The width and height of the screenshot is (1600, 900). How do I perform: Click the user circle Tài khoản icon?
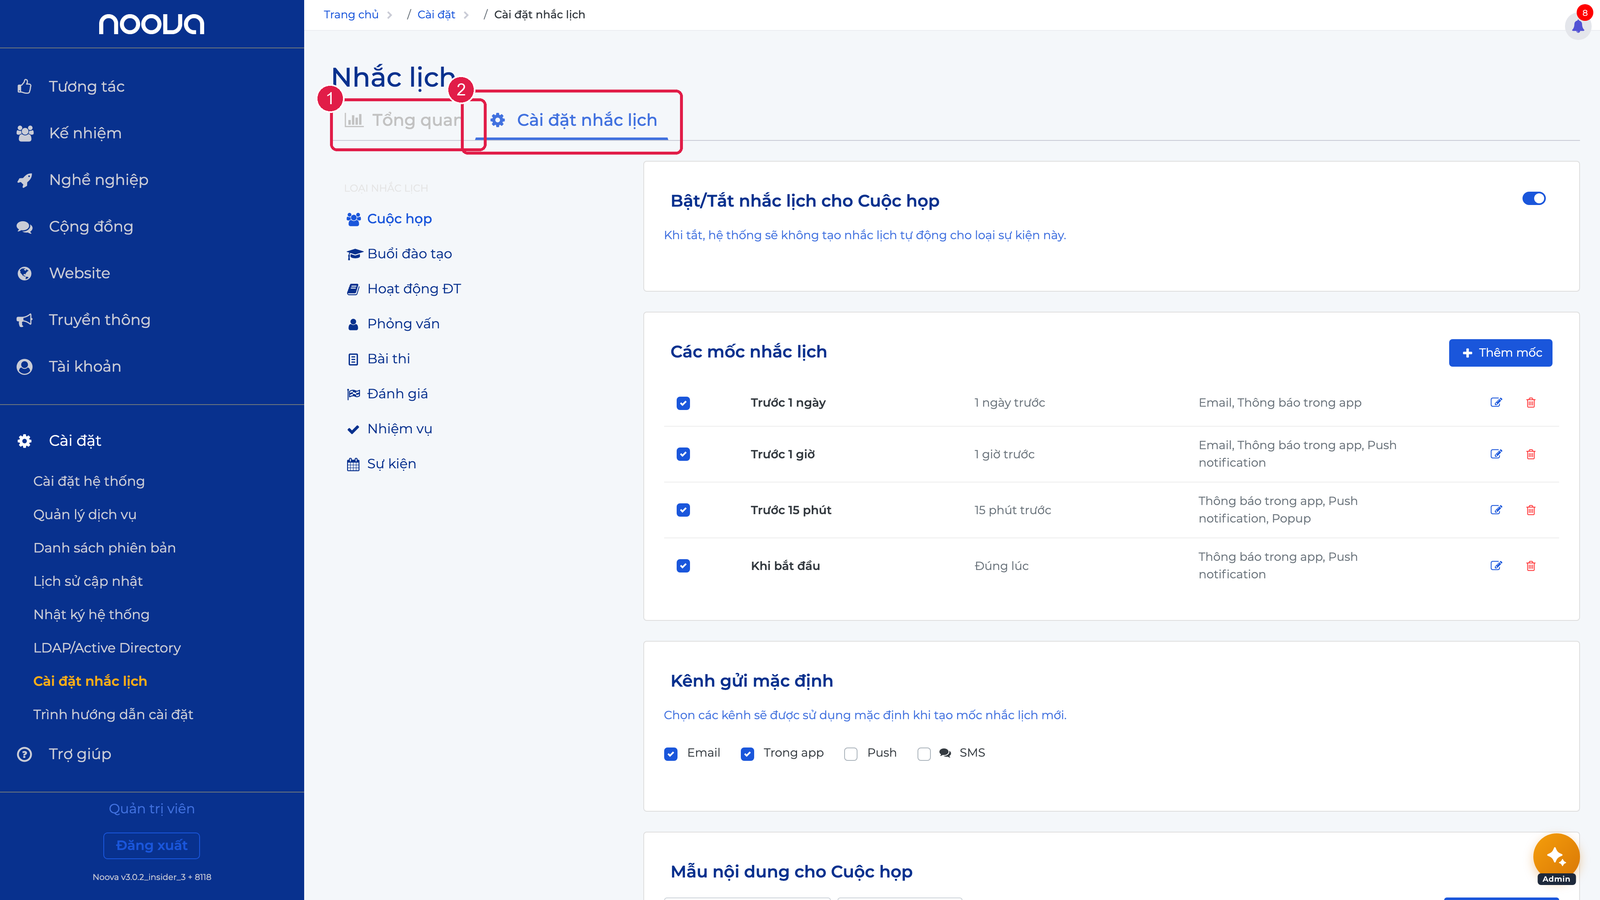coord(25,367)
